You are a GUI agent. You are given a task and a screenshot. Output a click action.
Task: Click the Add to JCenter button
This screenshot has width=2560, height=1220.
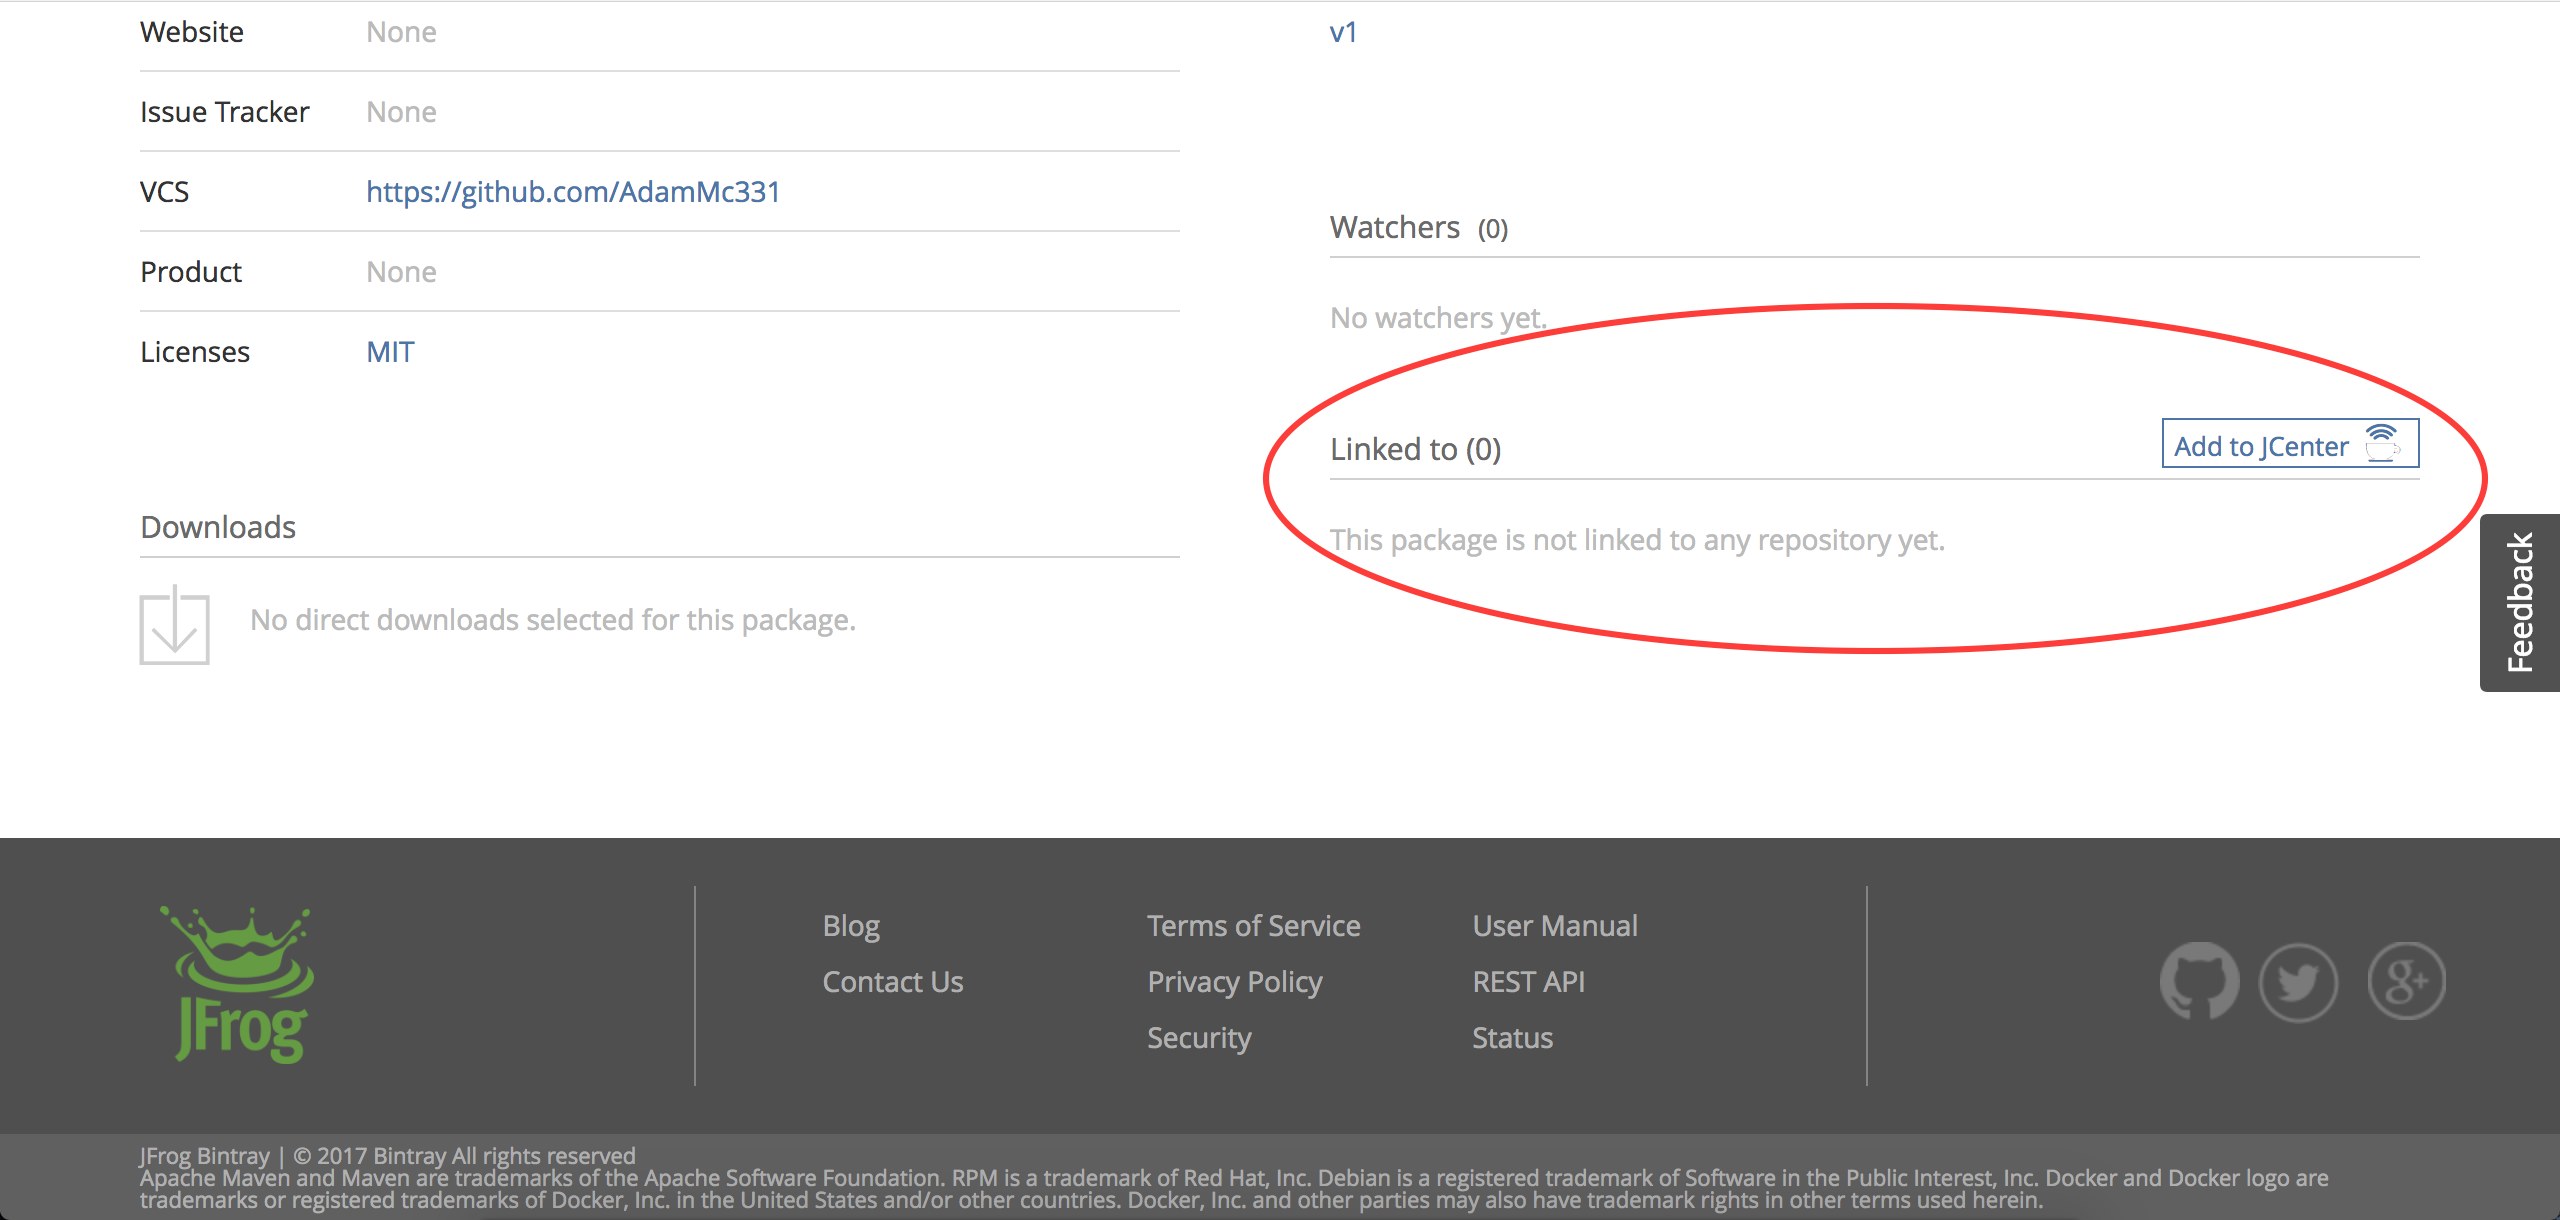coord(2289,444)
